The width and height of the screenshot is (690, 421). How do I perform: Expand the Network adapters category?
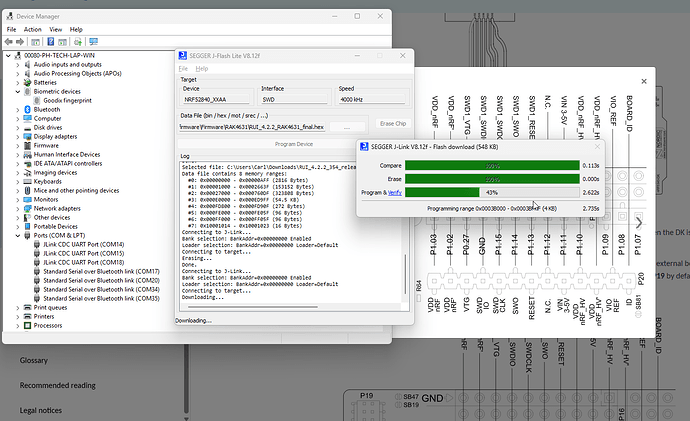[15, 208]
